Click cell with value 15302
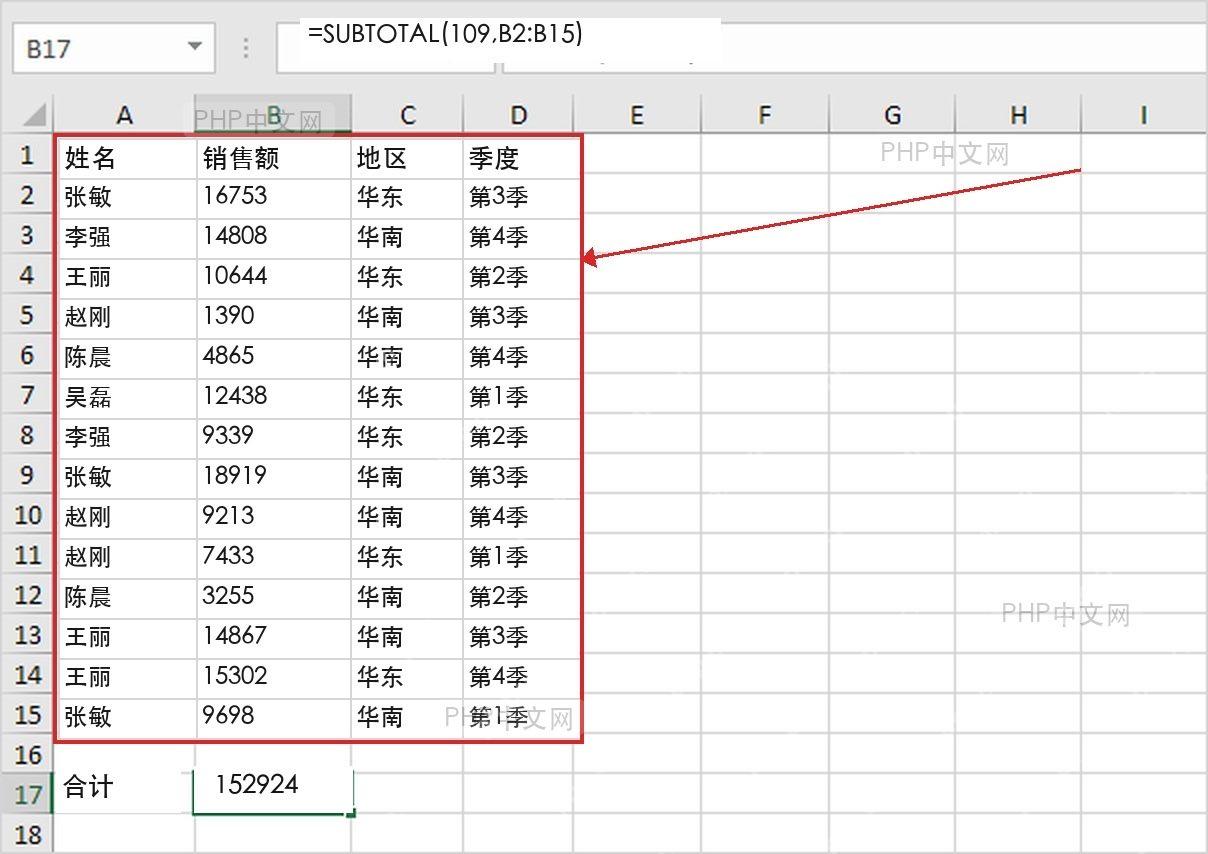1208x854 pixels. (x=274, y=677)
